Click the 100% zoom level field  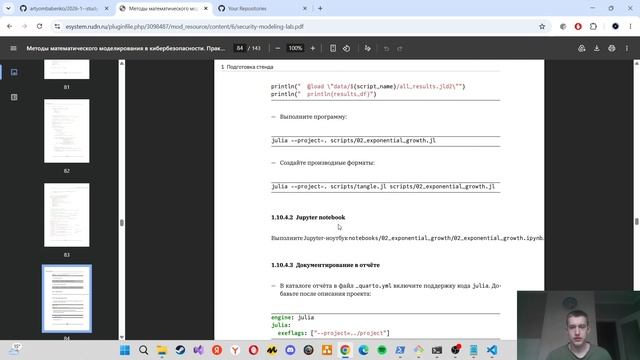coord(295,48)
